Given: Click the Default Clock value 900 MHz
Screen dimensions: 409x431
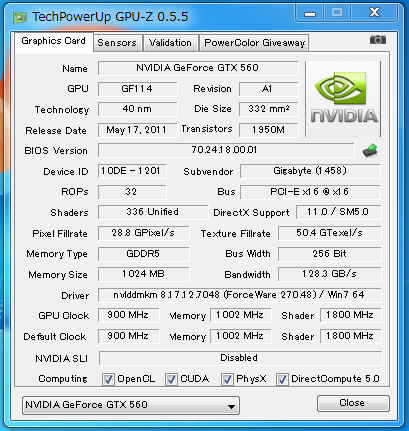Looking at the screenshot, I should 128,336.
